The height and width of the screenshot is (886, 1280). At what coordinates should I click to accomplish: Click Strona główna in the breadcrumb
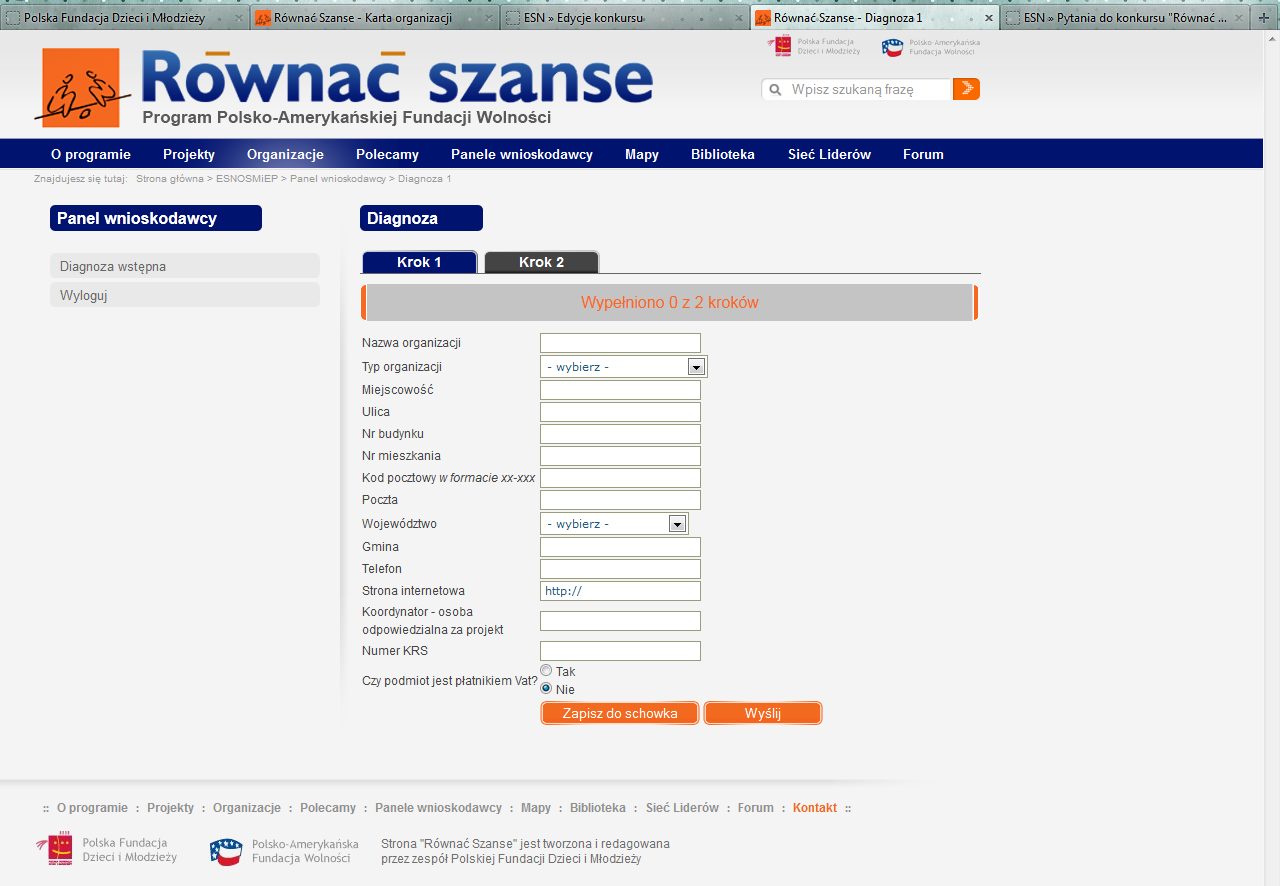(x=170, y=178)
